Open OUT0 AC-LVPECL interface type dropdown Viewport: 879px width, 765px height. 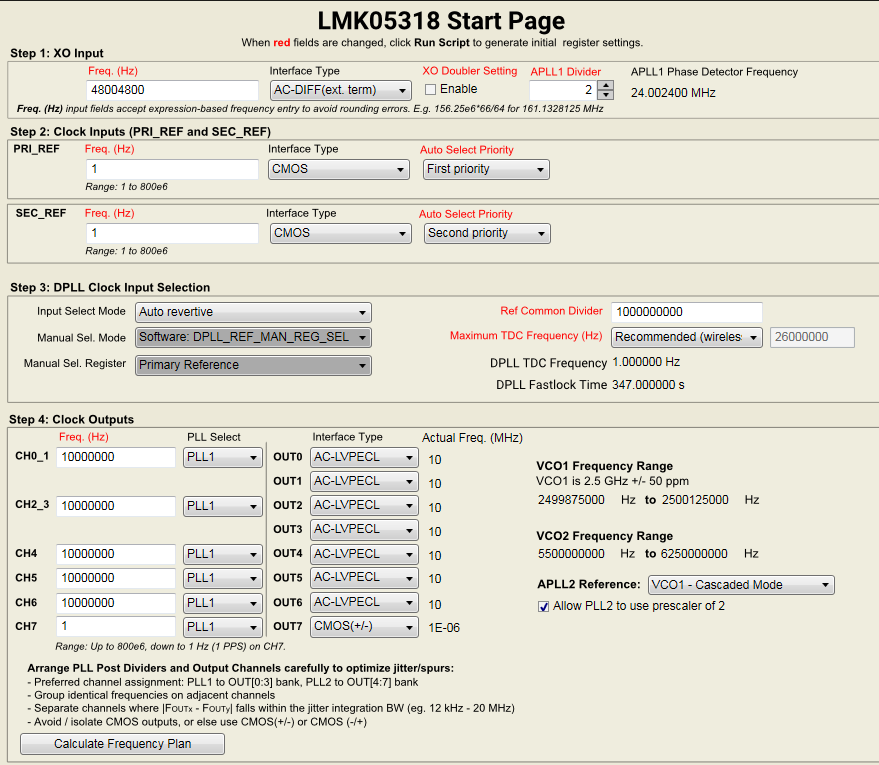364,457
